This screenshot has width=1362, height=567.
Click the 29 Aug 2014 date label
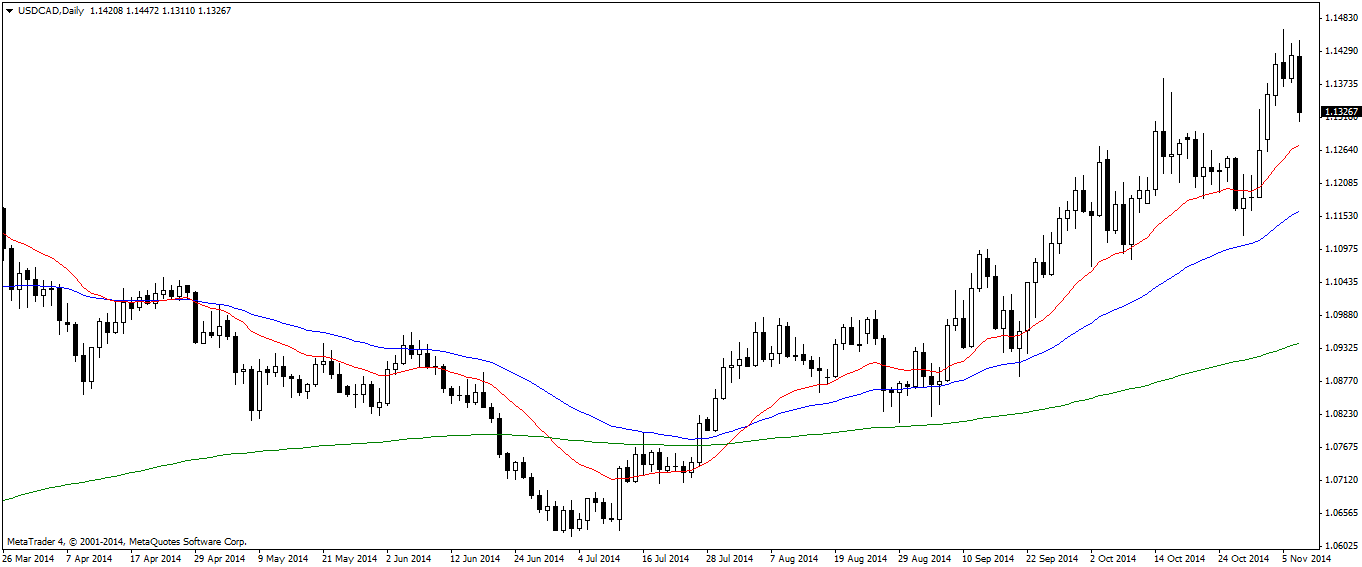[x=925, y=559]
